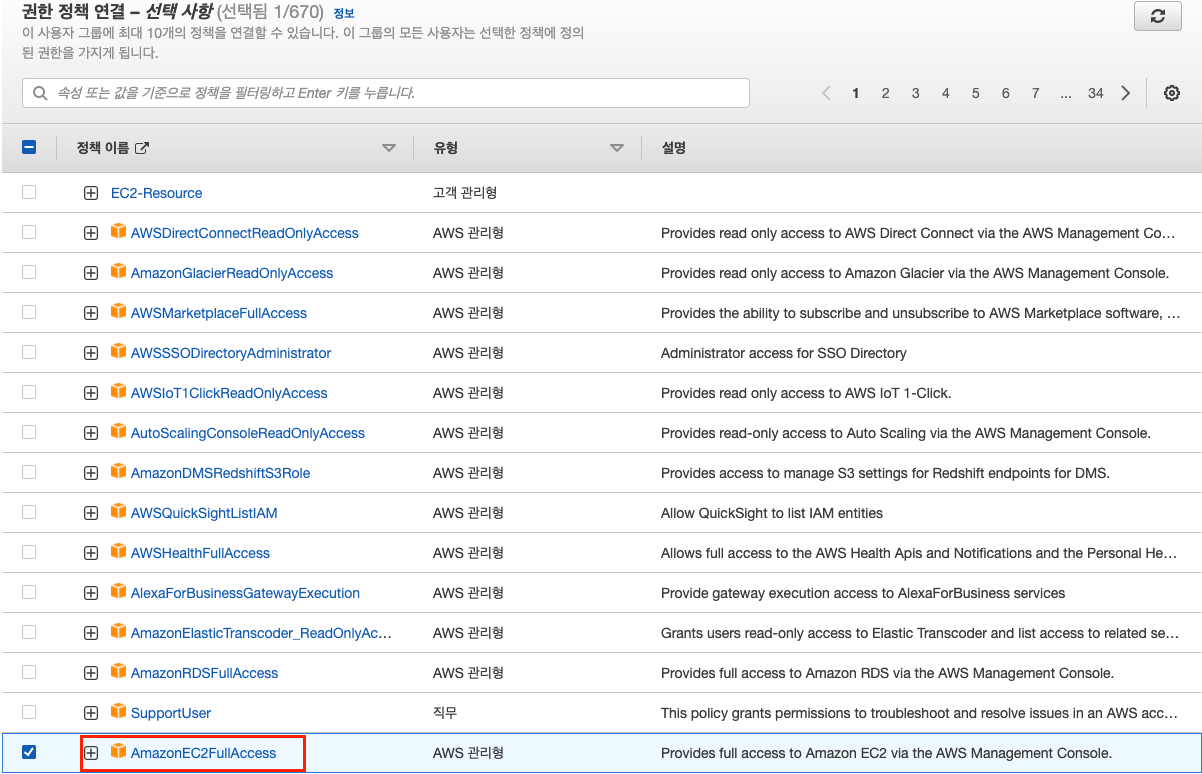Uncheck the AmazonEC2FullAccess checkbox
The width and height of the screenshot is (1202, 774).
click(x=29, y=752)
